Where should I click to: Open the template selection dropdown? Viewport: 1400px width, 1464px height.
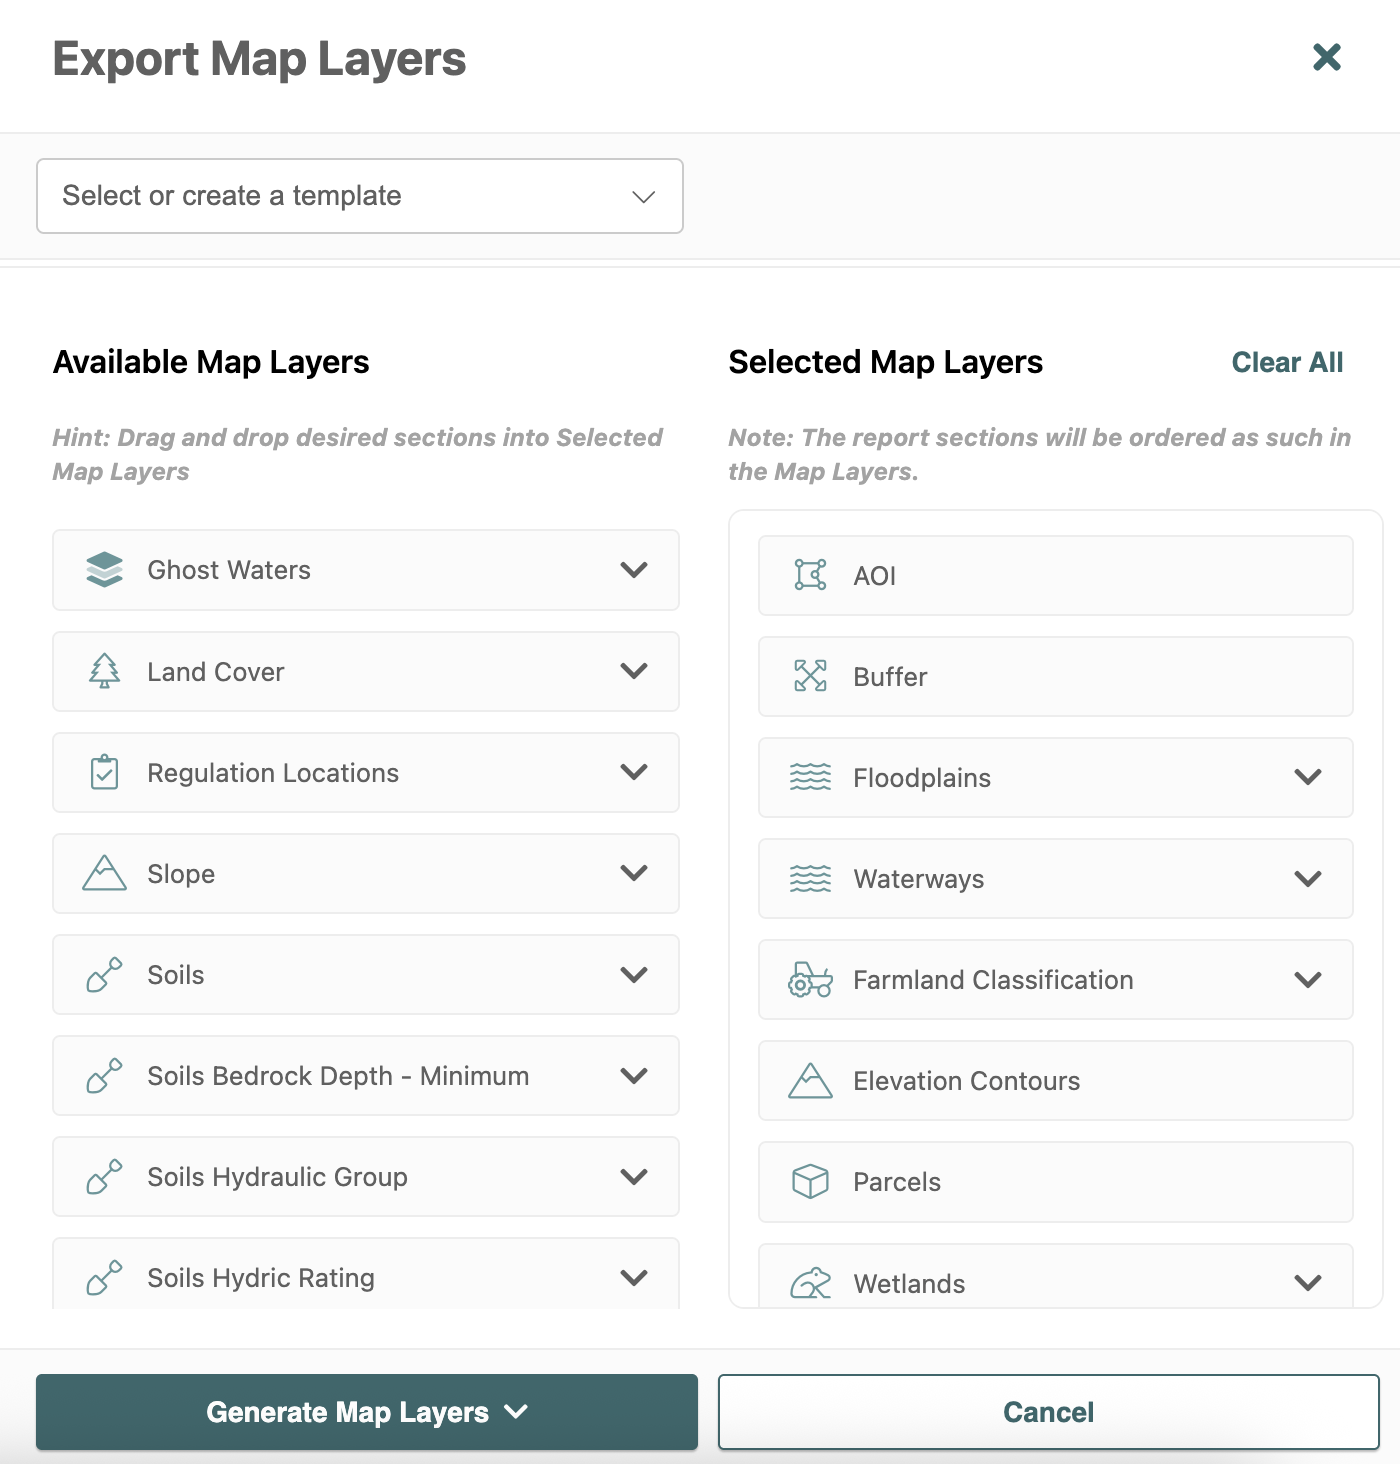(359, 196)
